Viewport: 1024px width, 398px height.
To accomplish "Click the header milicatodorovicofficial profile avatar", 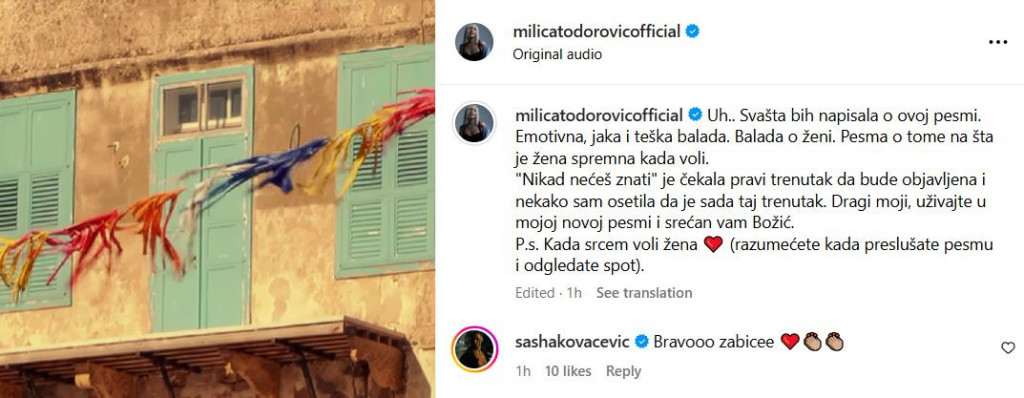I will click(474, 42).
